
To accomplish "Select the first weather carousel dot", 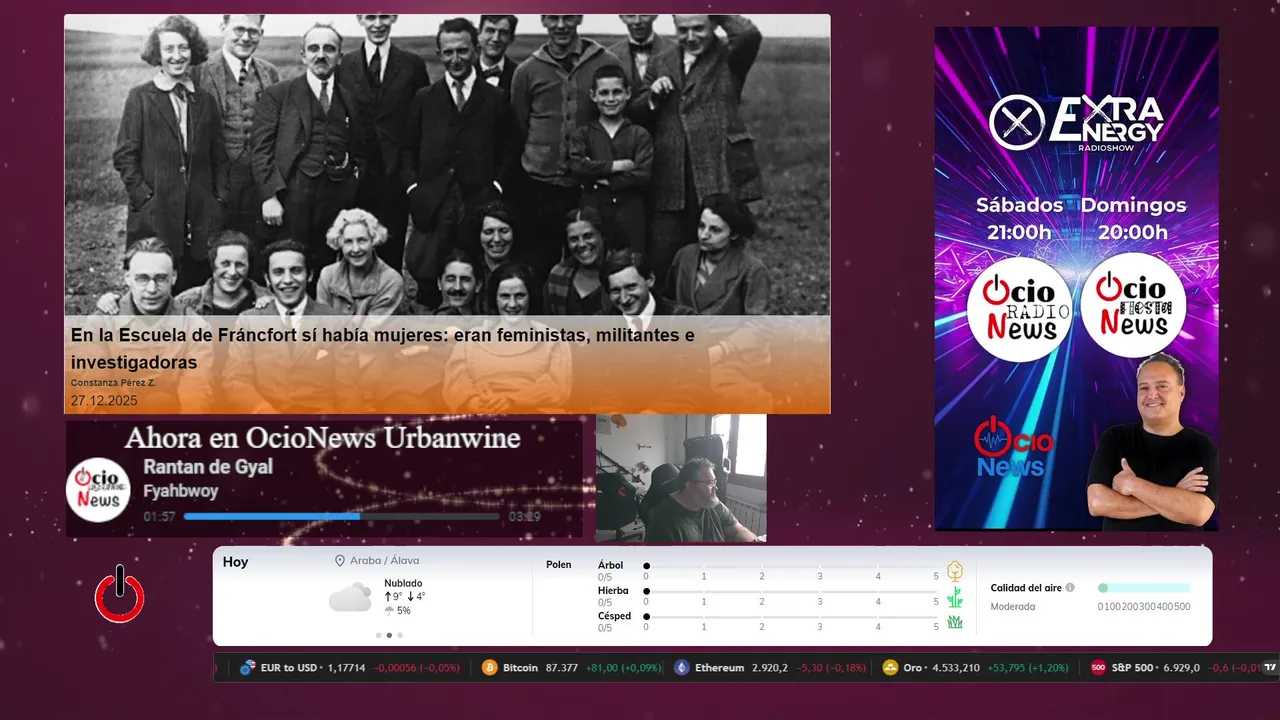I will coord(378,635).
